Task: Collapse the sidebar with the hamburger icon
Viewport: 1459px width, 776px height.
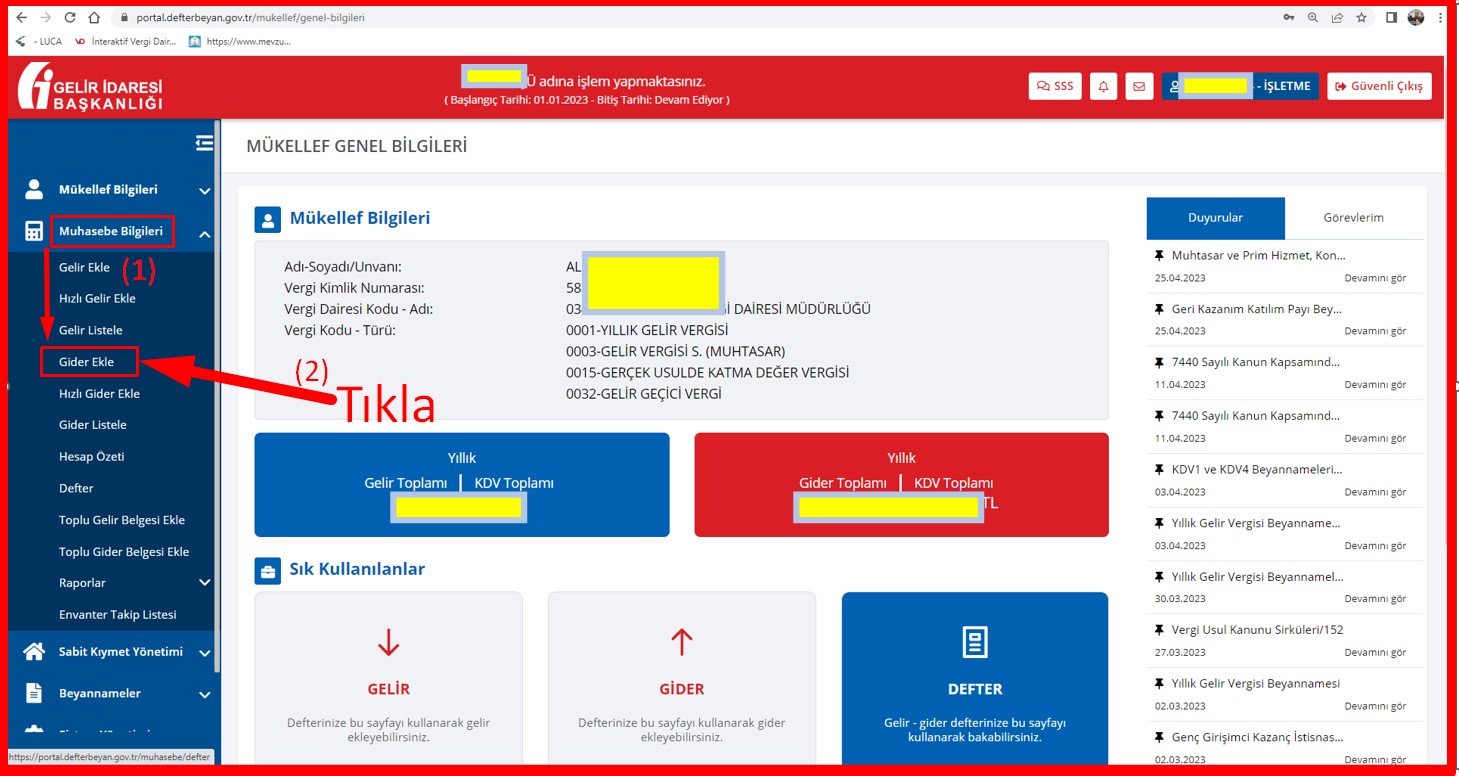Action: (x=204, y=143)
